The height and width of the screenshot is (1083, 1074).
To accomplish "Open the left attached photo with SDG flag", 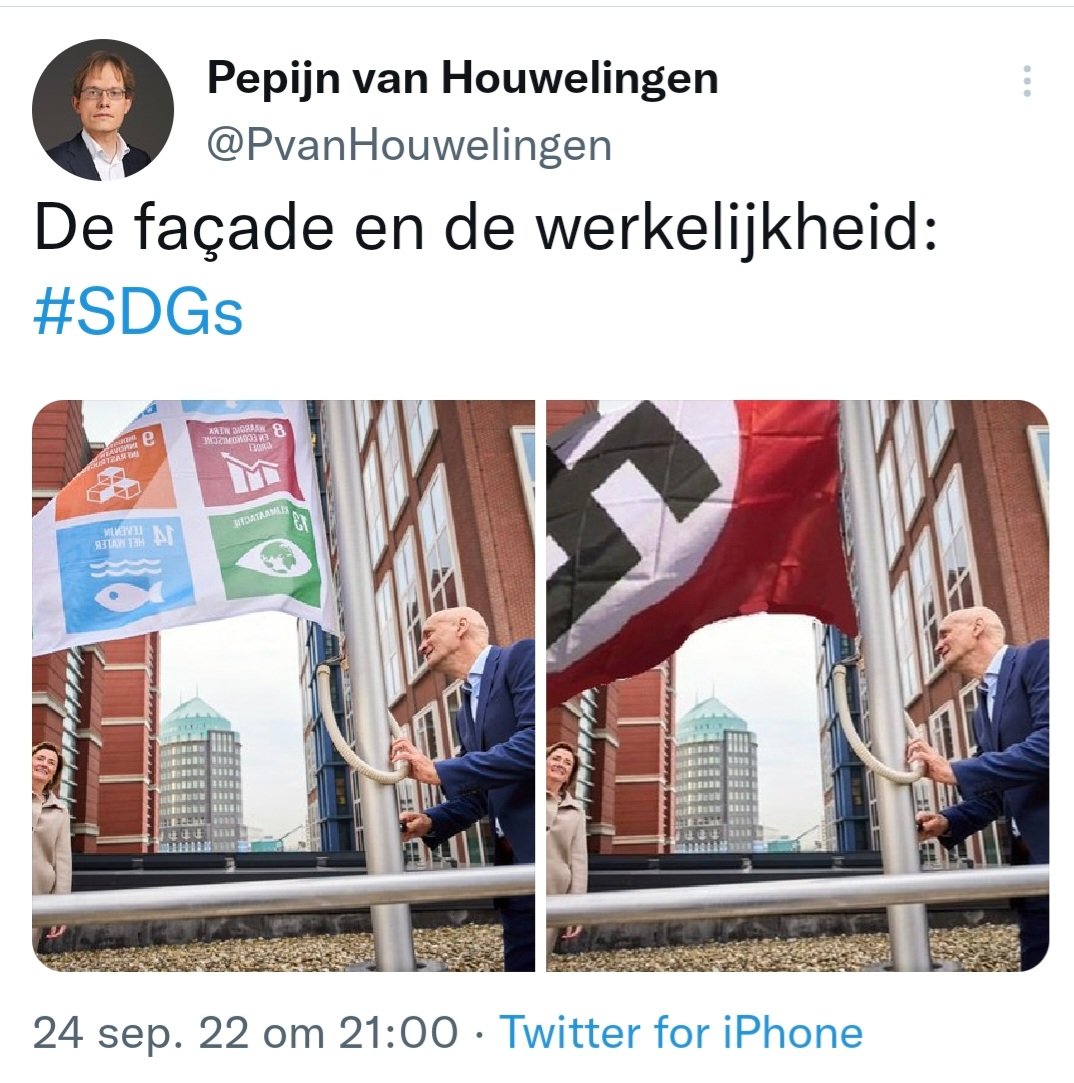I will tap(283, 686).
